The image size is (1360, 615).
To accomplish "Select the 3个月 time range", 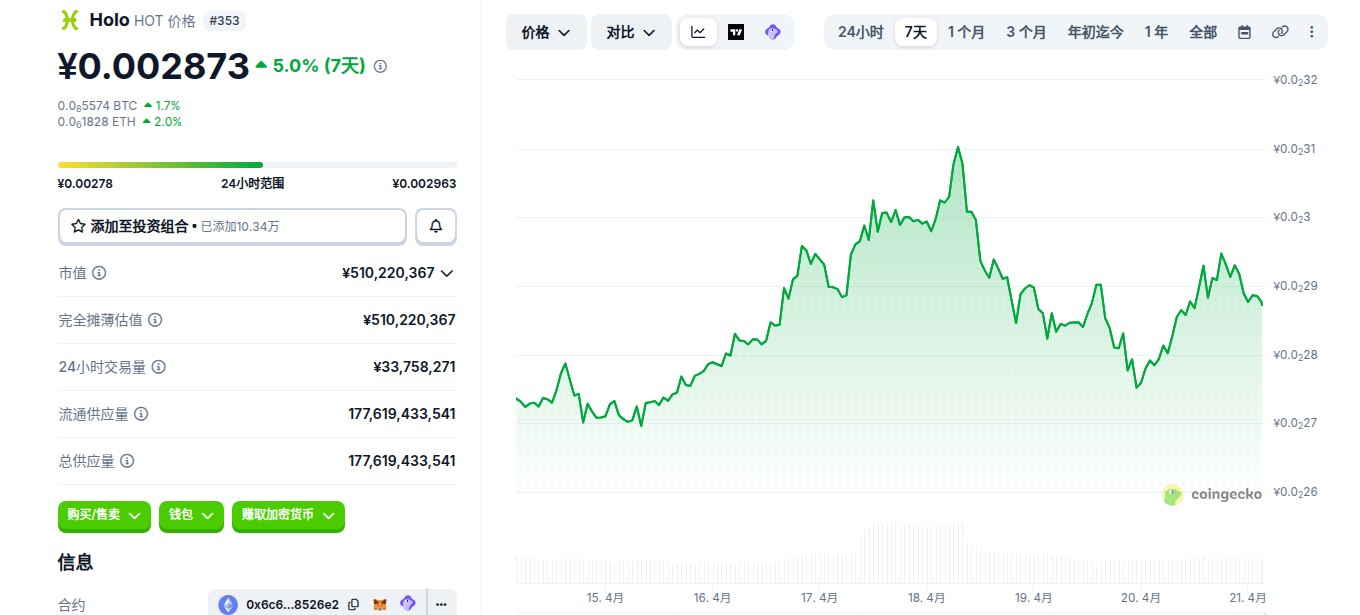I will click(1026, 32).
